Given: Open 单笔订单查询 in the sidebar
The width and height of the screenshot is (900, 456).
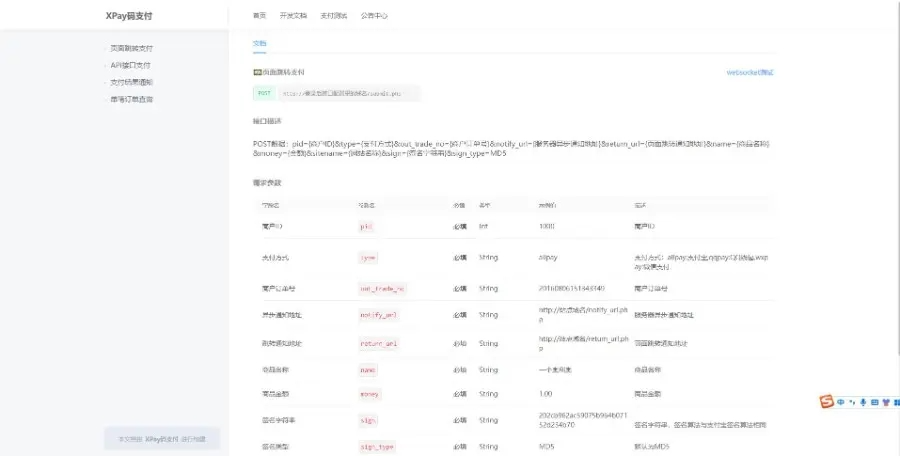Looking at the screenshot, I should (x=132, y=99).
